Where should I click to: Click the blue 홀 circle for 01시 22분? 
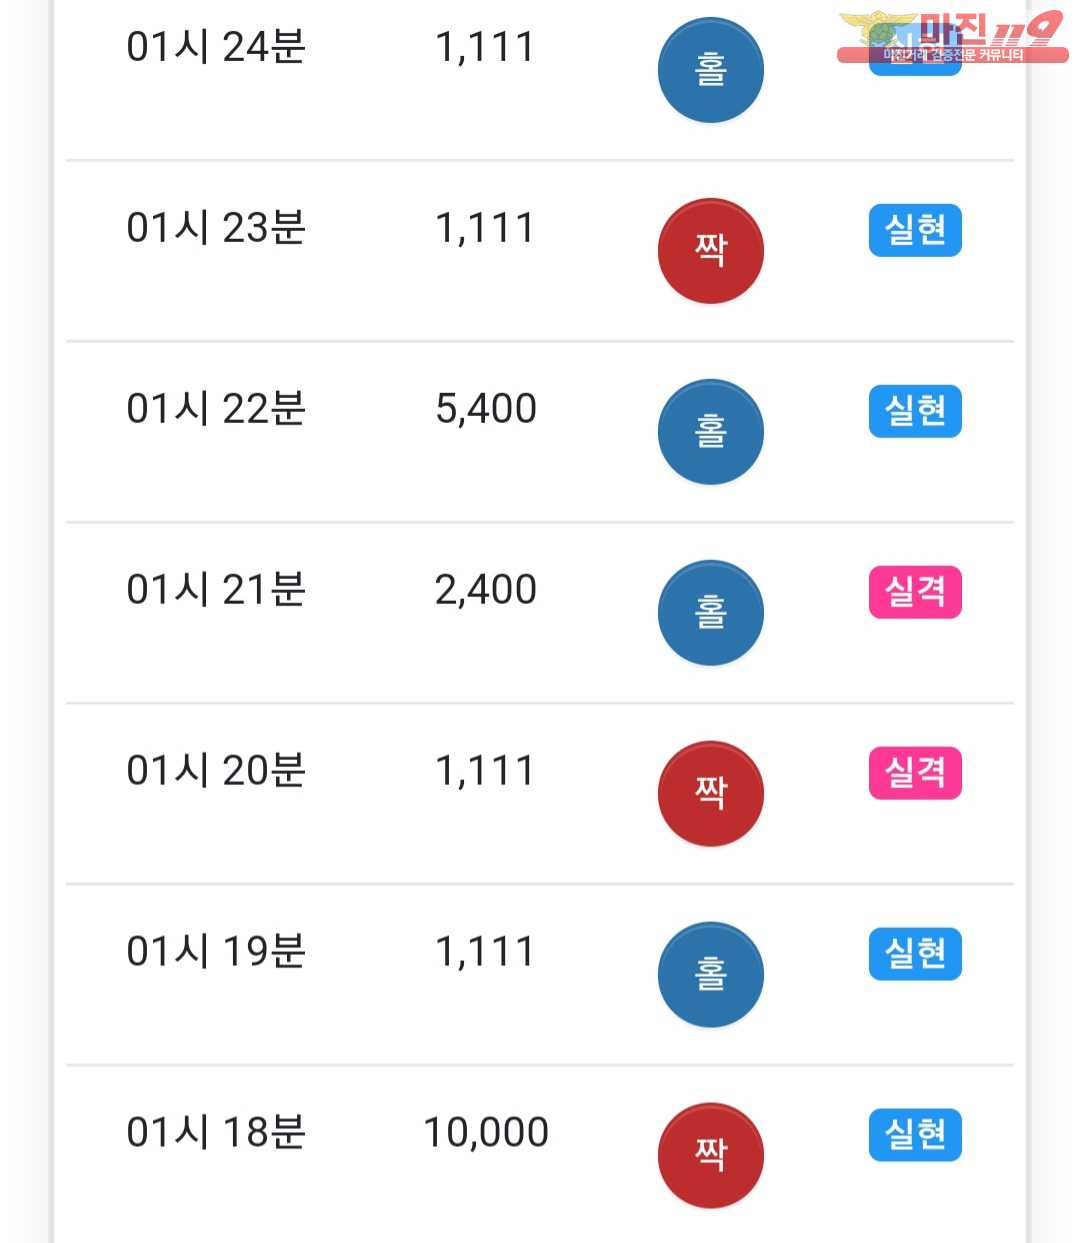(x=710, y=432)
